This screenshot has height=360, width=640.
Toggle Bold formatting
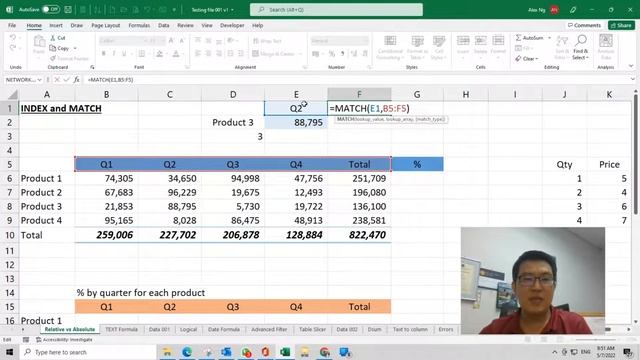pyautogui.click(x=104, y=53)
